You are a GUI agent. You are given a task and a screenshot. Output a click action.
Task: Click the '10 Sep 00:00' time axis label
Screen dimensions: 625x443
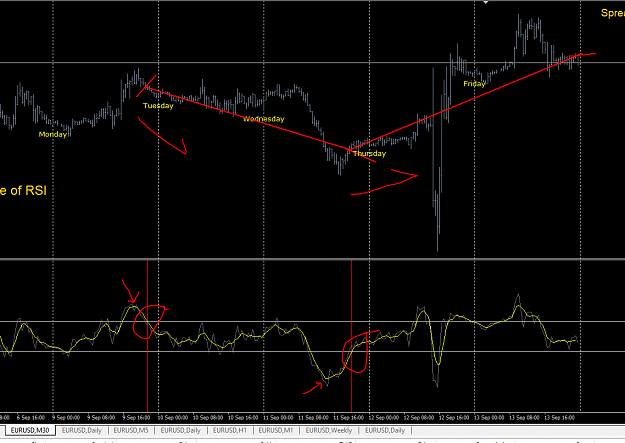pos(173,418)
